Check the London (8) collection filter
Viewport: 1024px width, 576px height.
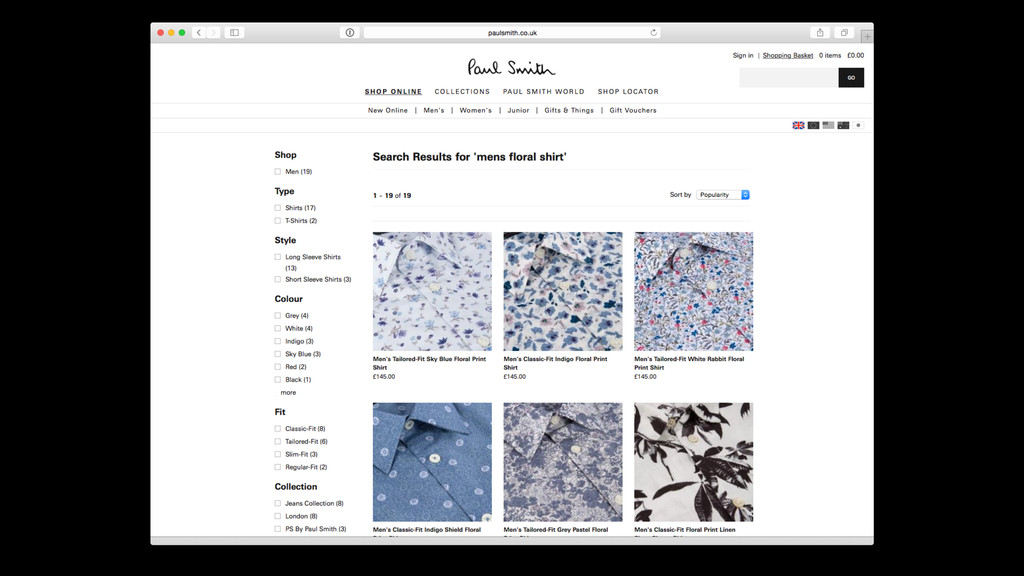coord(278,516)
